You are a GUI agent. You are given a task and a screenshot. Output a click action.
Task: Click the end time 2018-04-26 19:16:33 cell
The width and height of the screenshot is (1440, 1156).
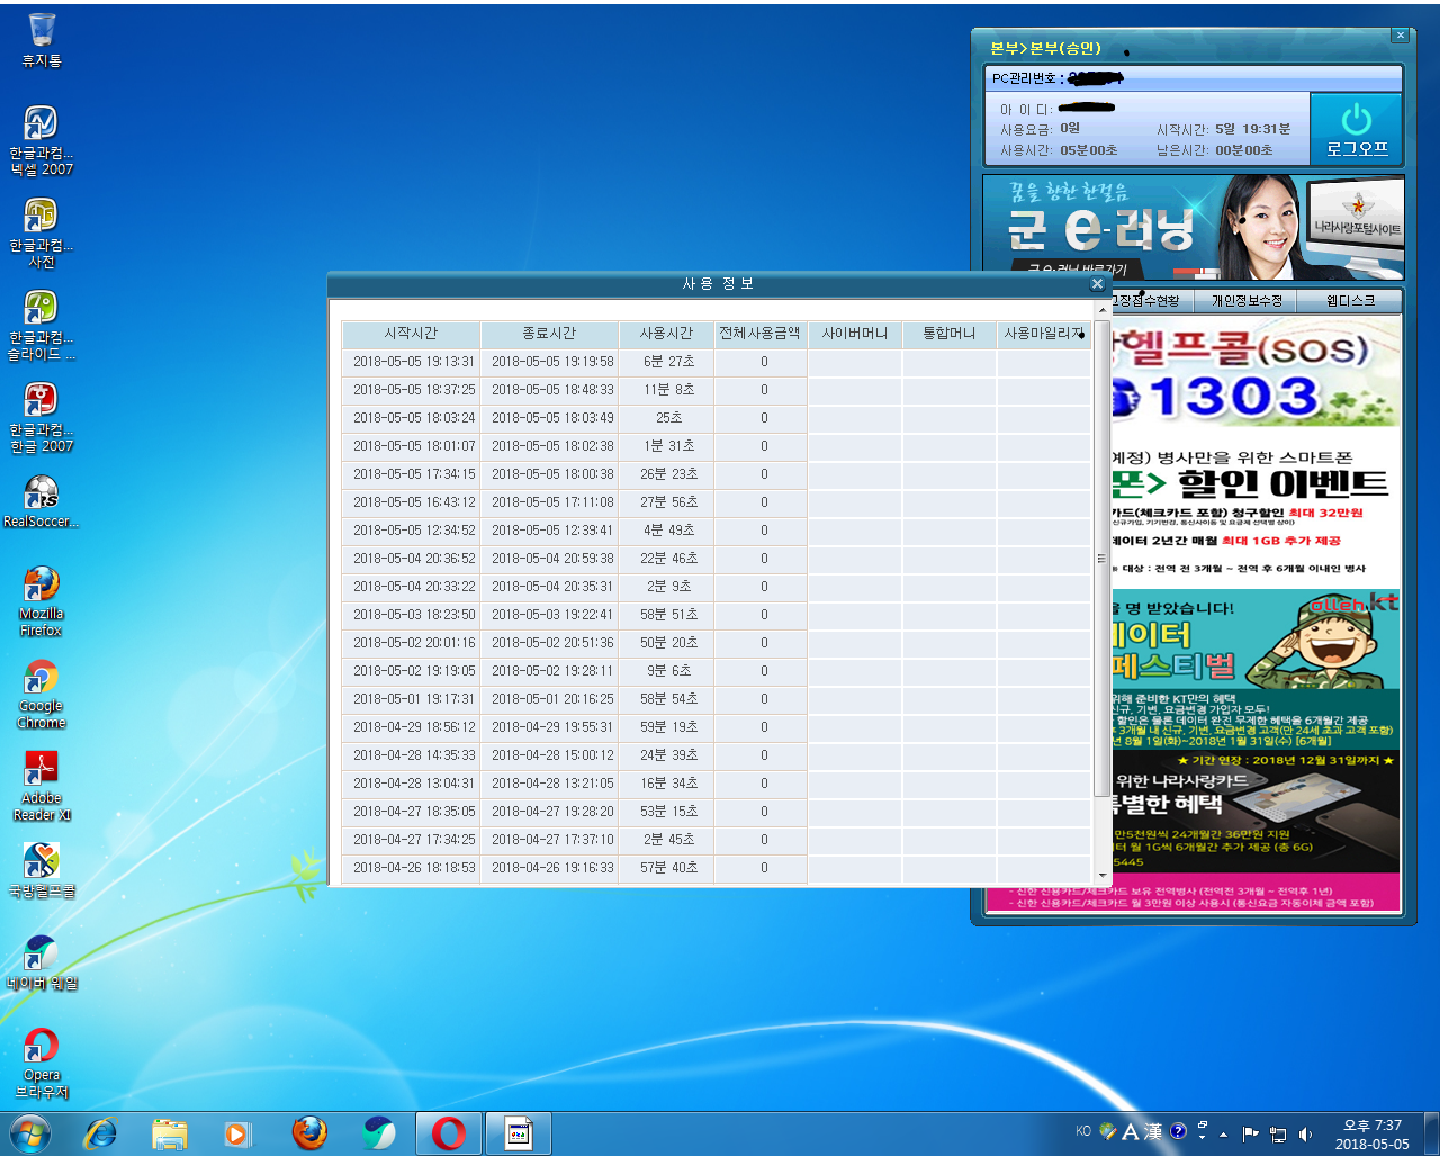point(552,867)
